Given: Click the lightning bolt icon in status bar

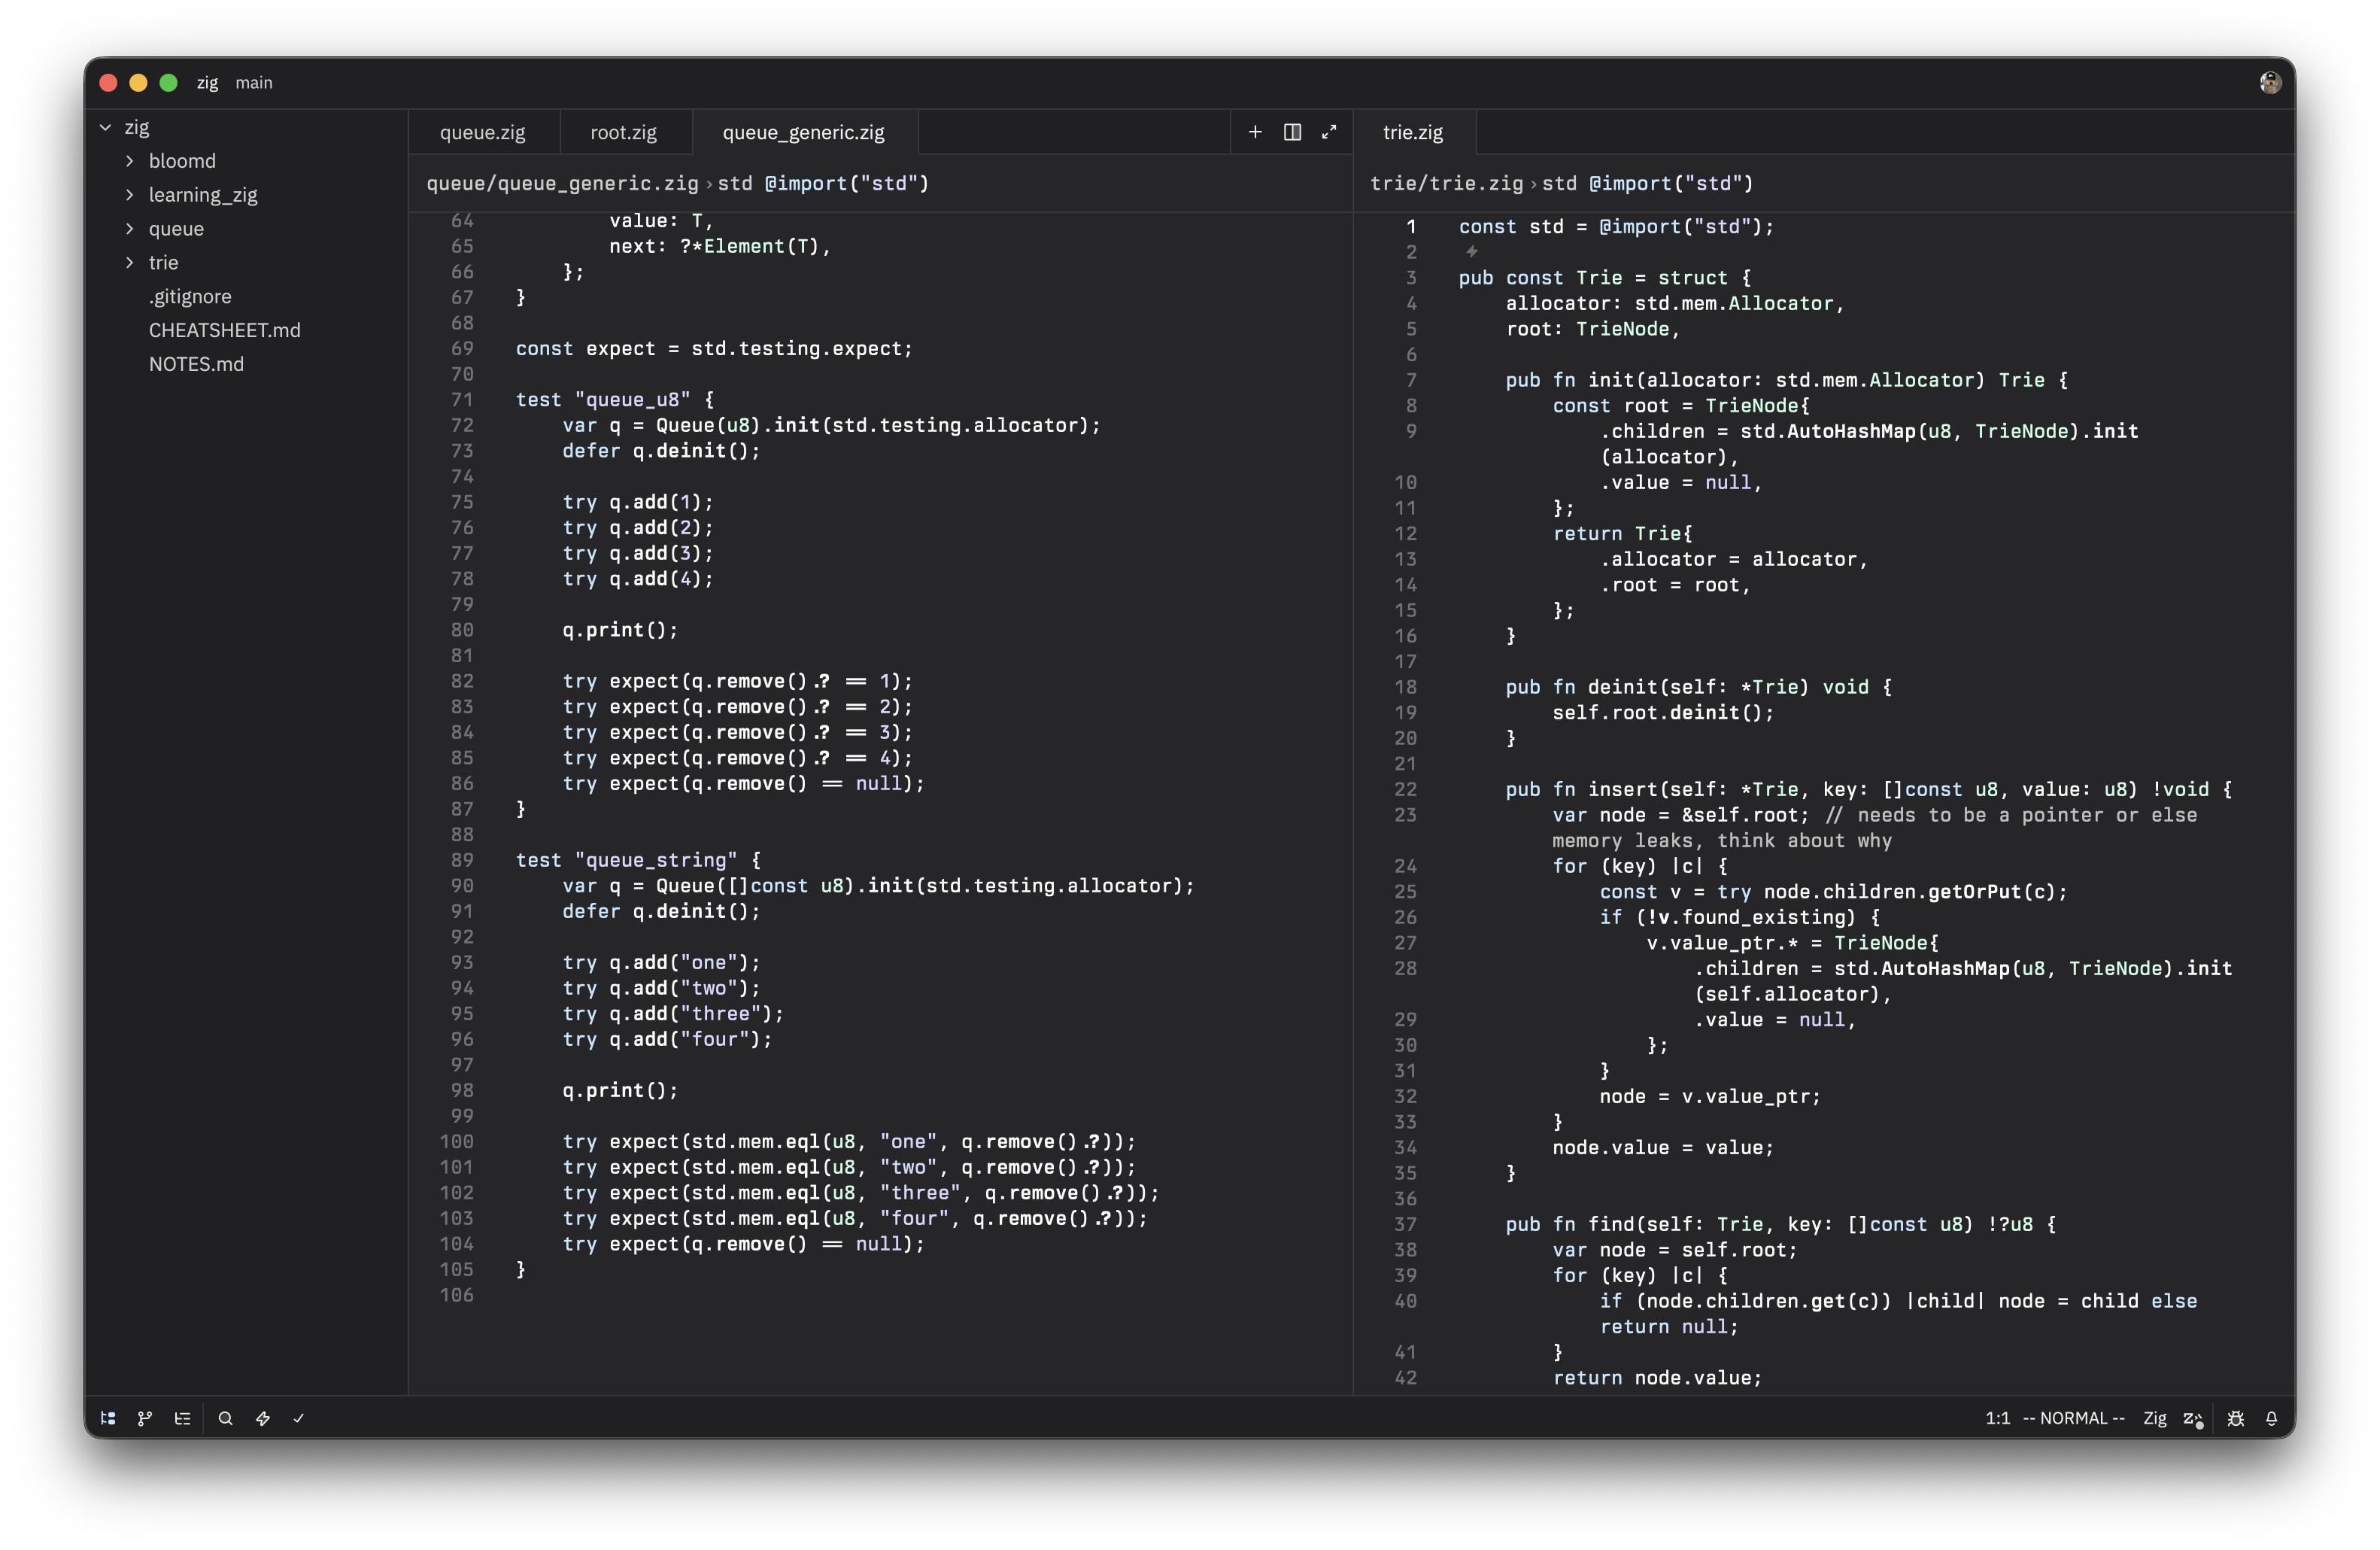Looking at the screenshot, I should pyautogui.click(x=263, y=1418).
